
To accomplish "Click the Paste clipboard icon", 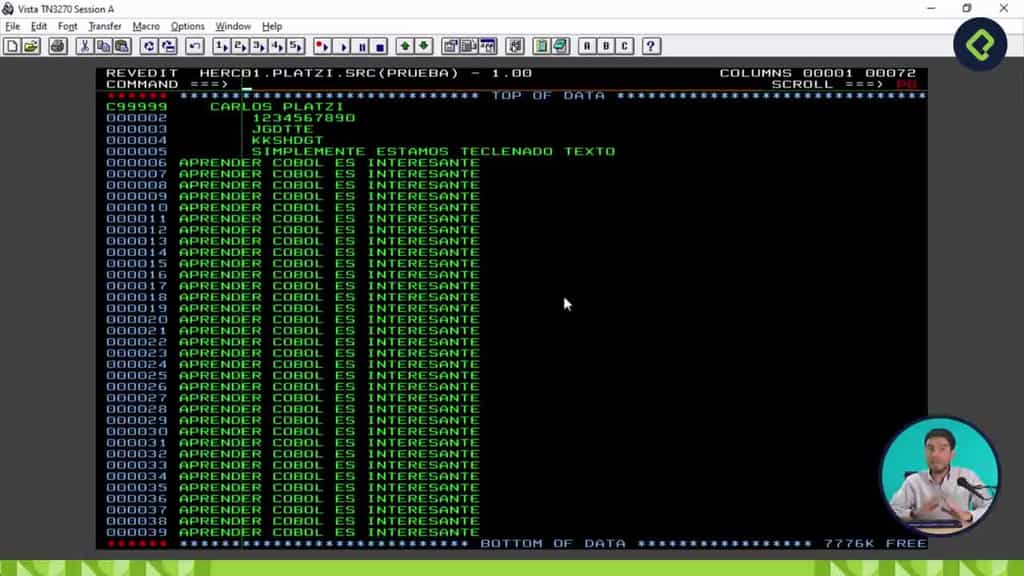I will tap(122, 46).
